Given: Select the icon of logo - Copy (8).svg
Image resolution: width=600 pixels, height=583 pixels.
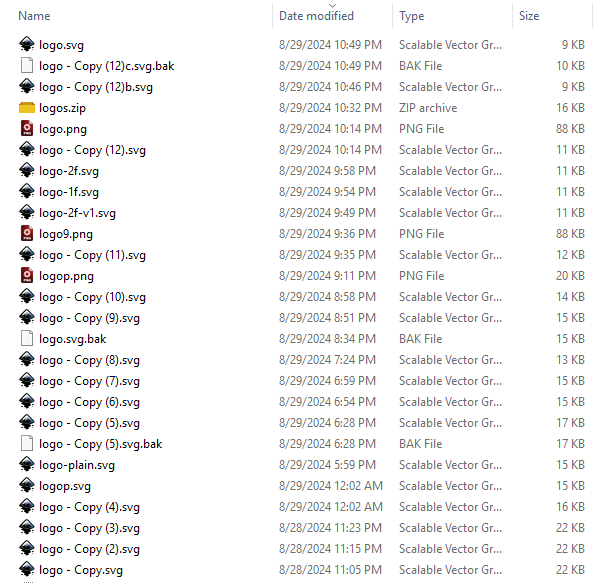Looking at the screenshot, I should (27, 360).
